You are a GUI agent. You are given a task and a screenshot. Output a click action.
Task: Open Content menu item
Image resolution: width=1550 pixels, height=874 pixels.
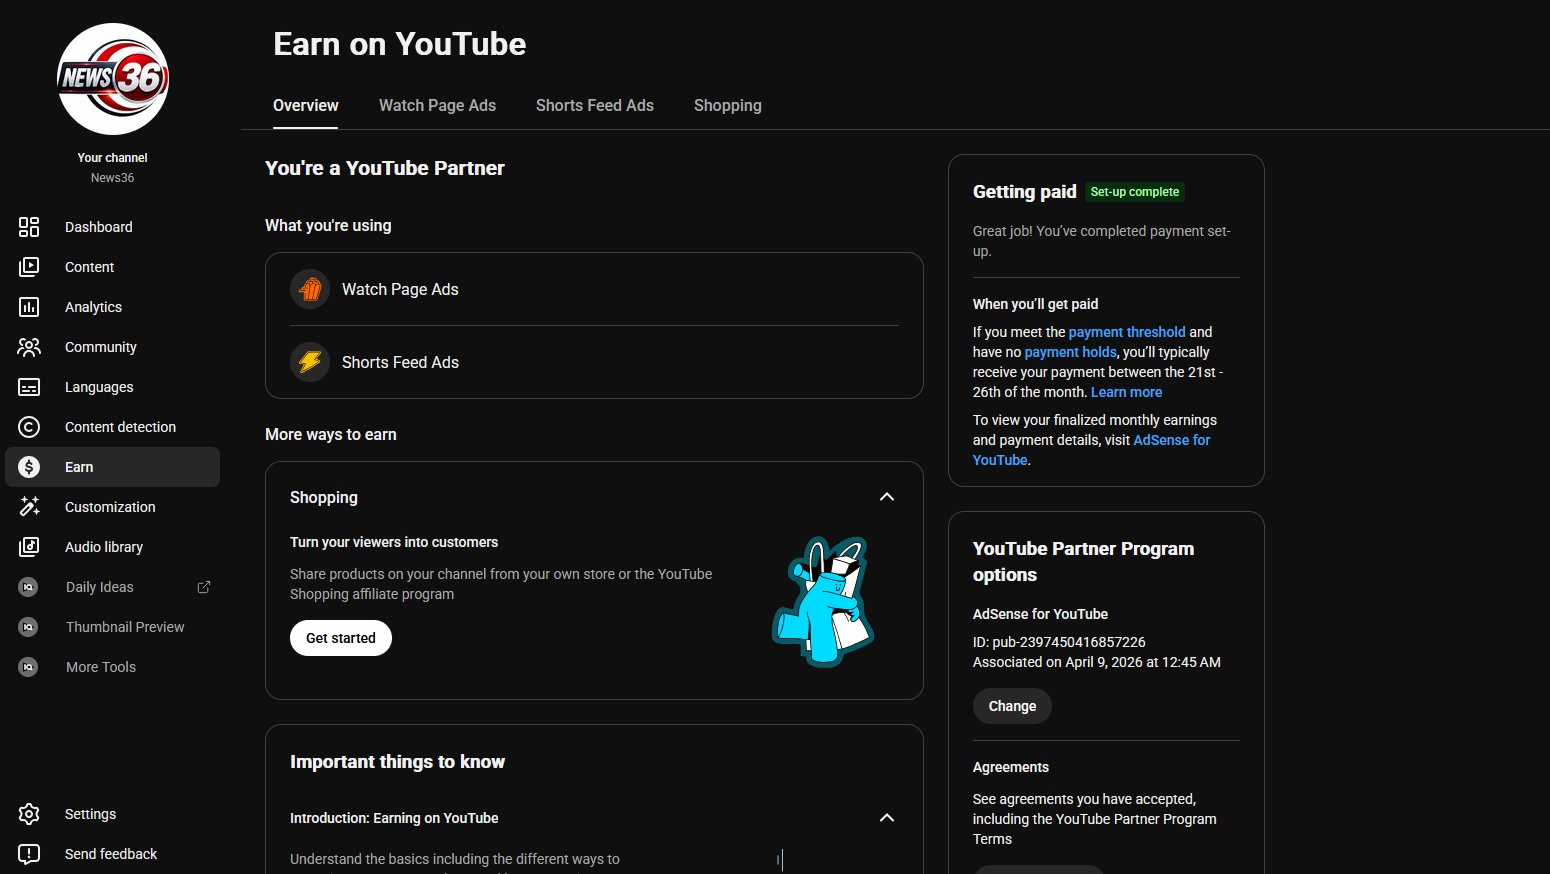[90, 267]
